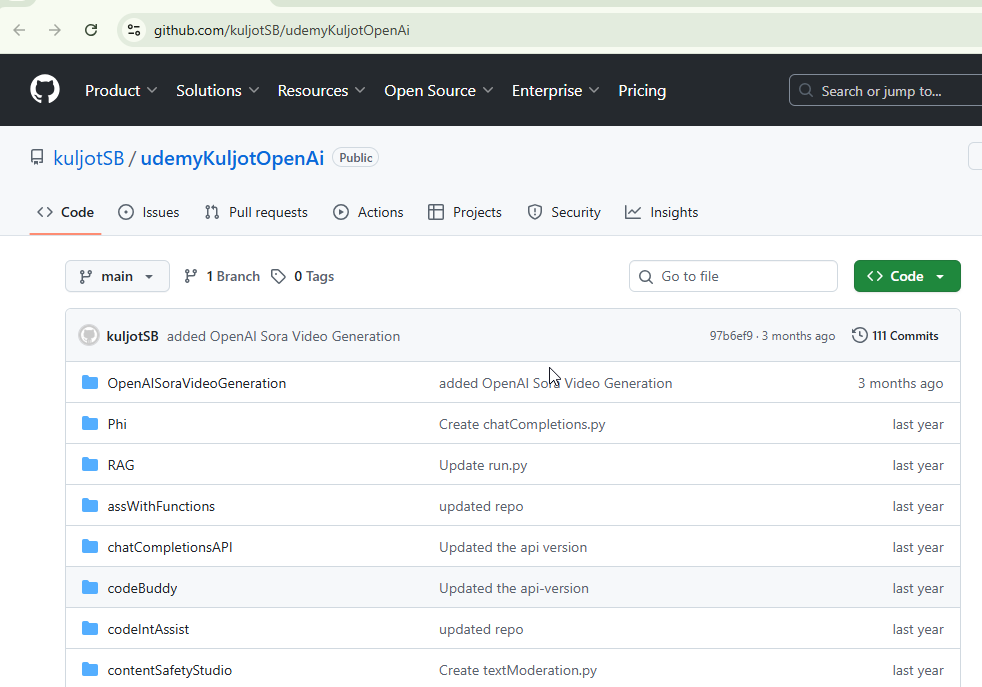Open kuljotSB owner link in repo title
Screen dimensions: 982x687
[x=89, y=158]
